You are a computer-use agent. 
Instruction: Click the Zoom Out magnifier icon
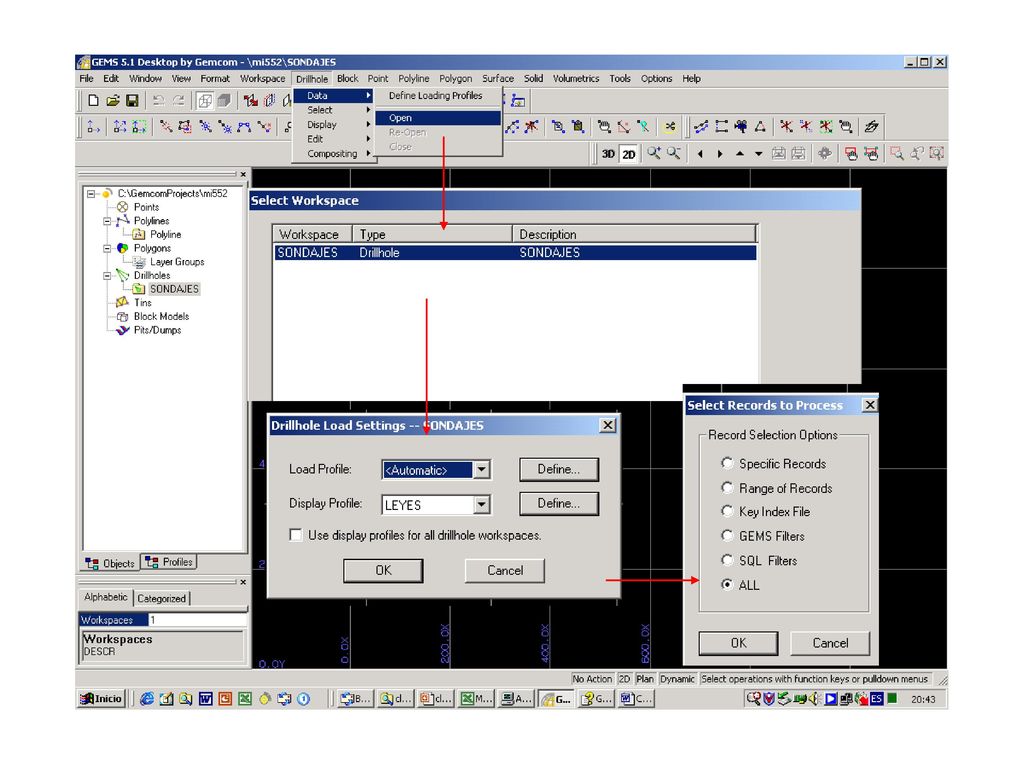(673, 153)
